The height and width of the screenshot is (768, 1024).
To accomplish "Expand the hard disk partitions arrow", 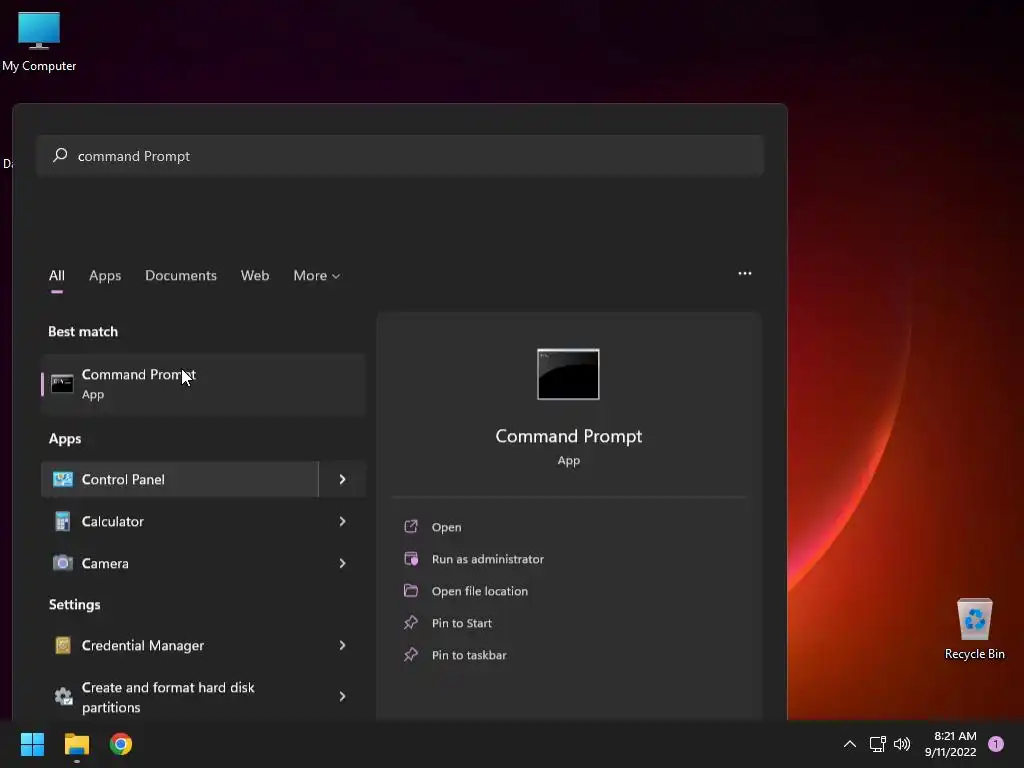I will pos(342,697).
